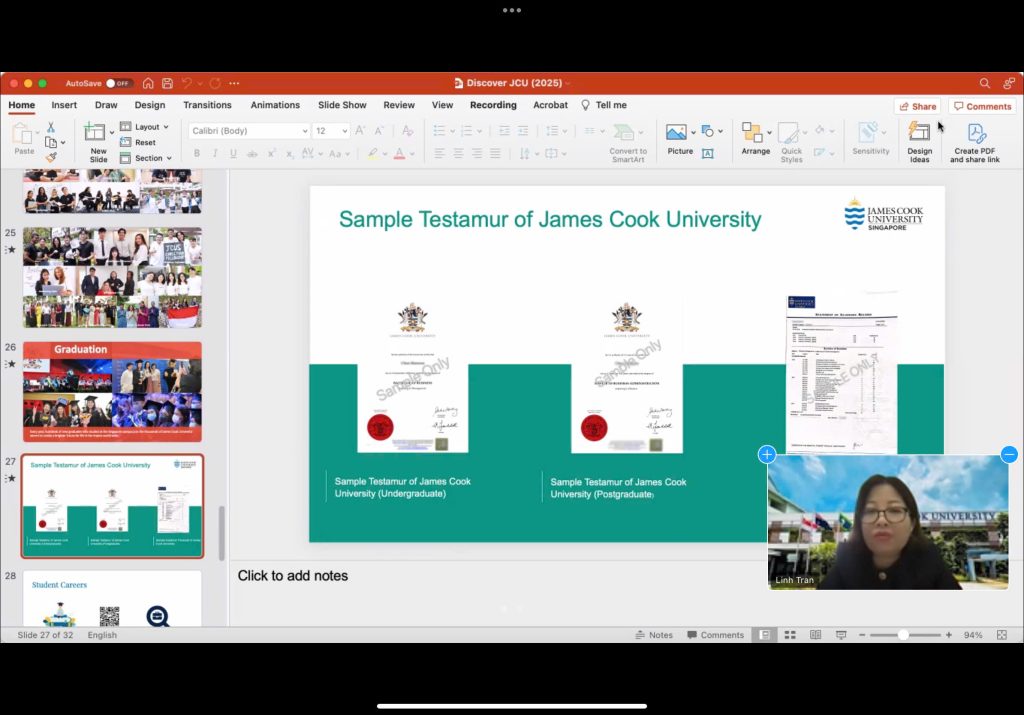1024x715 pixels.
Task: Switch to Slide Sorter view icon
Action: pos(790,635)
